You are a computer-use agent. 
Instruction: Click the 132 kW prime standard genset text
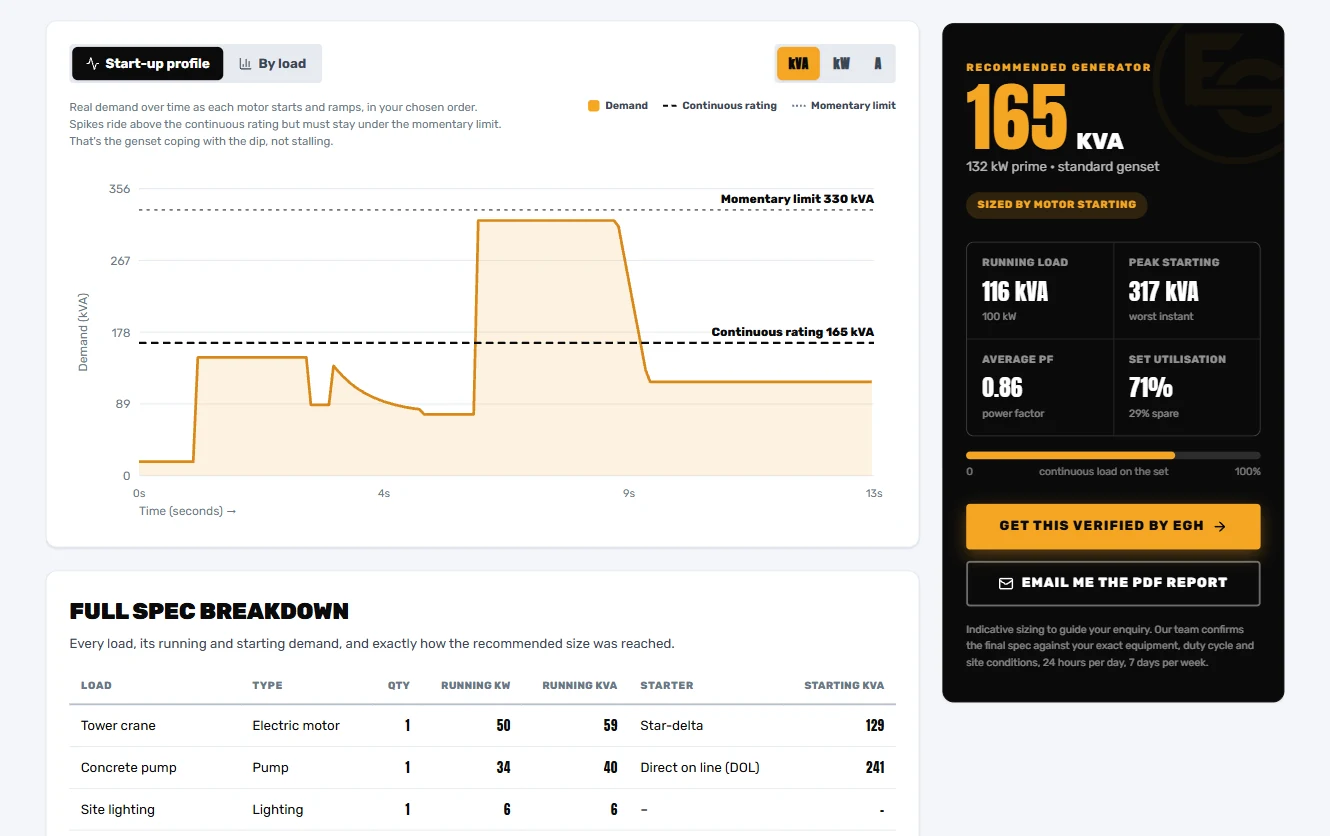pyautogui.click(x=1062, y=166)
